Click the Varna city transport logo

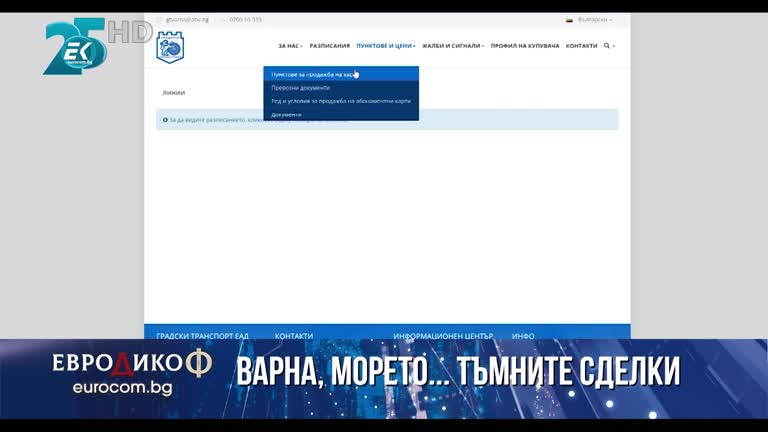point(170,47)
